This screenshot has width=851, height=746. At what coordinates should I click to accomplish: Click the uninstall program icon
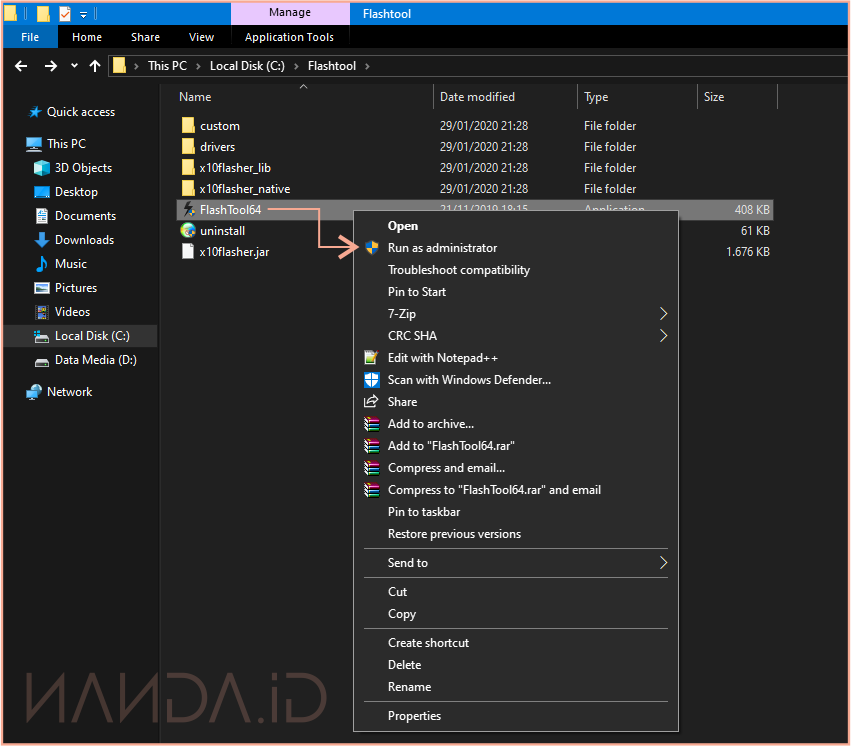[x=188, y=231]
